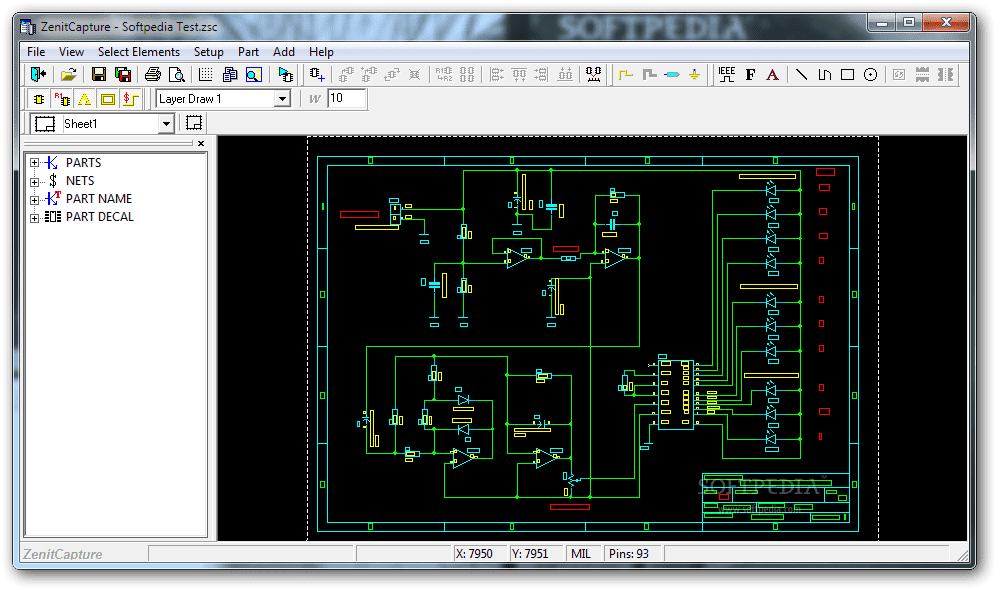Click the W width input field

click(x=346, y=99)
